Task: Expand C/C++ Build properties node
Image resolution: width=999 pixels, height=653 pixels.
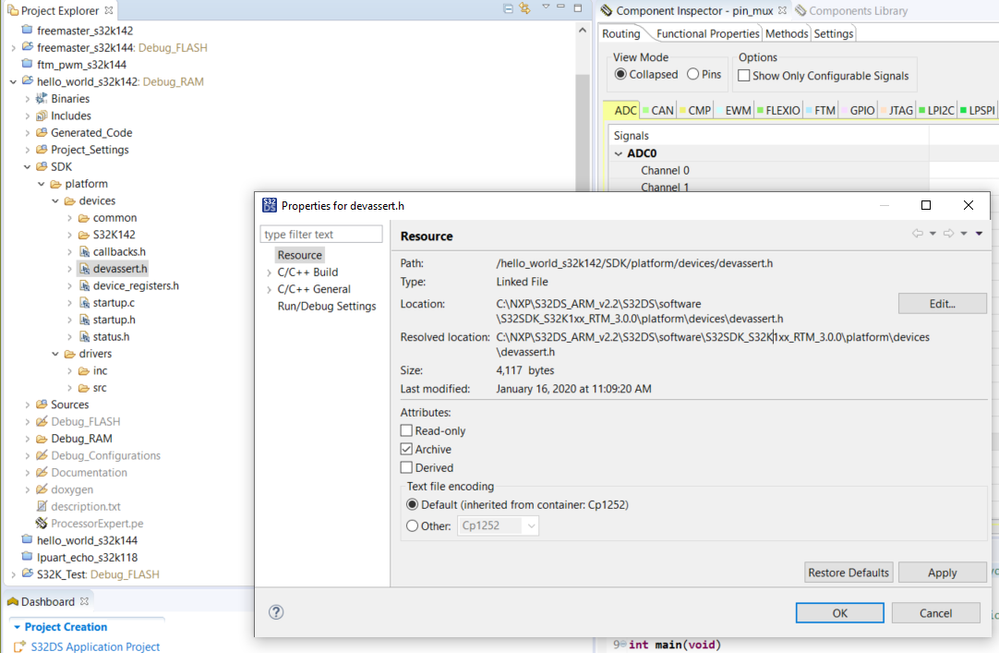Action: [x=269, y=273]
